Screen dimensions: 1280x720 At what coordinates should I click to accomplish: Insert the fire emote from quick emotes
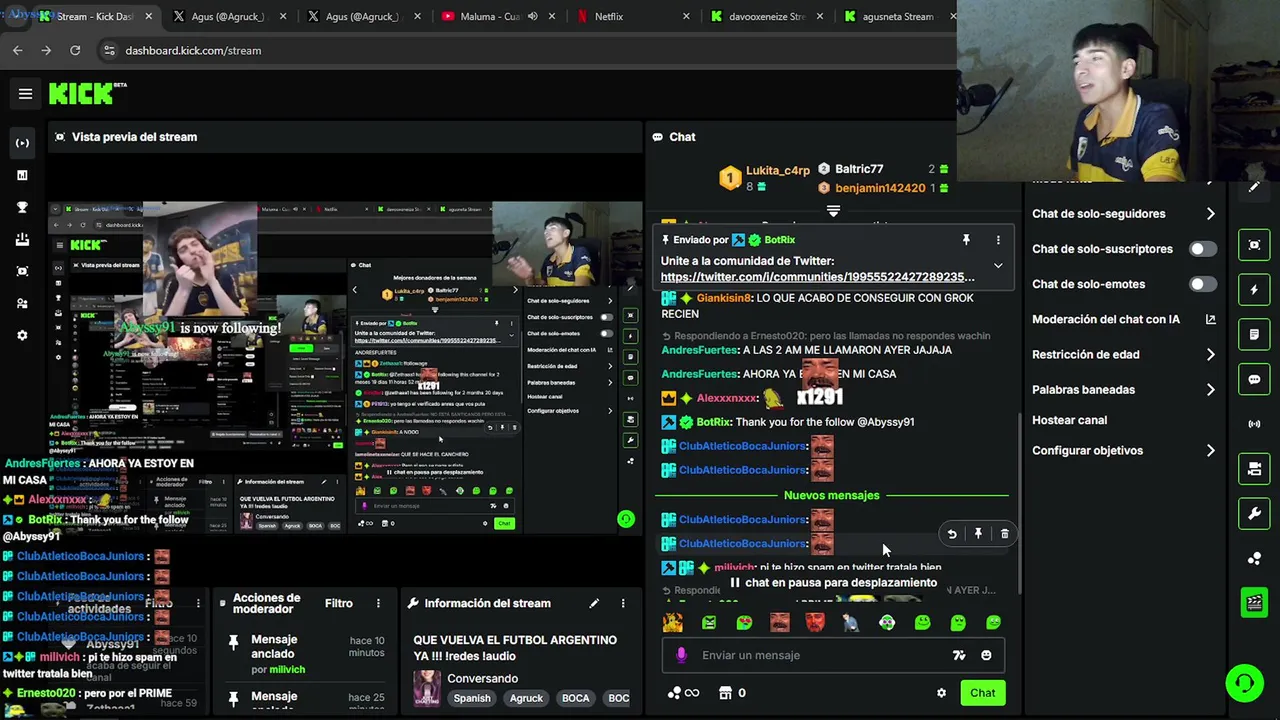(673, 623)
